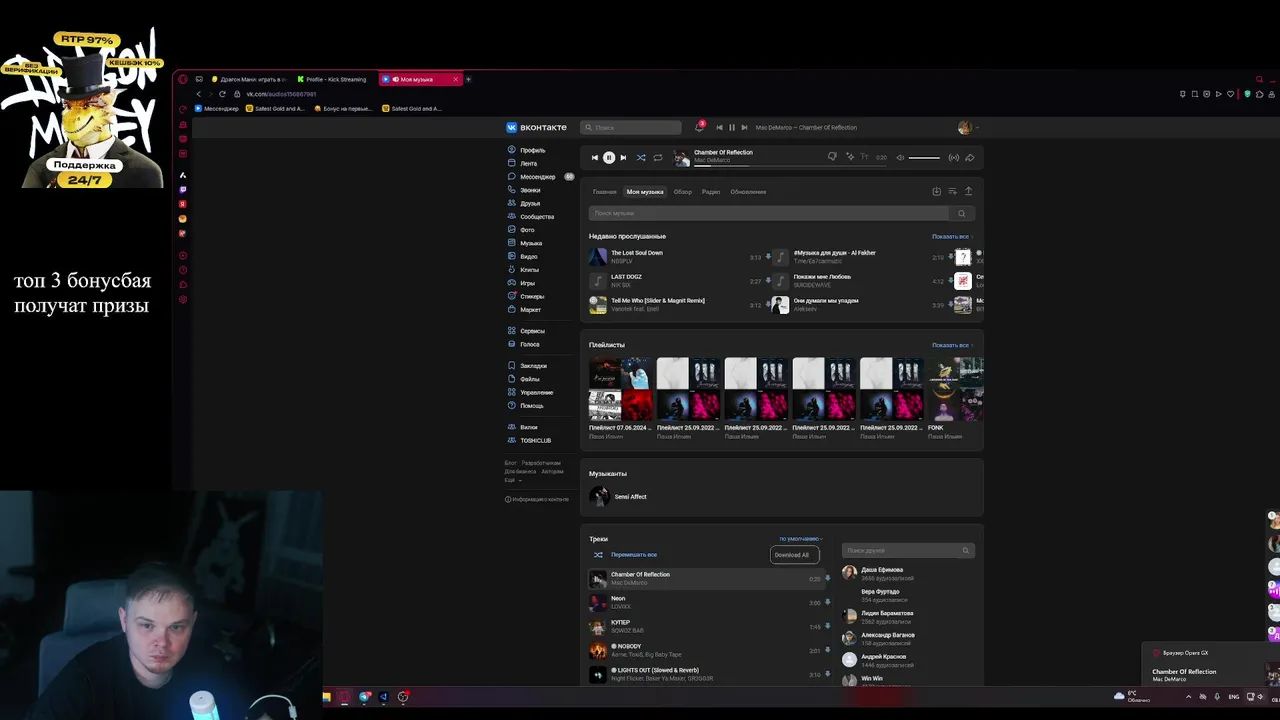The height and width of the screenshot is (720, 1280).
Task: Open the Opera GX sidebar settings gear
Action: [x=182, y=300]
